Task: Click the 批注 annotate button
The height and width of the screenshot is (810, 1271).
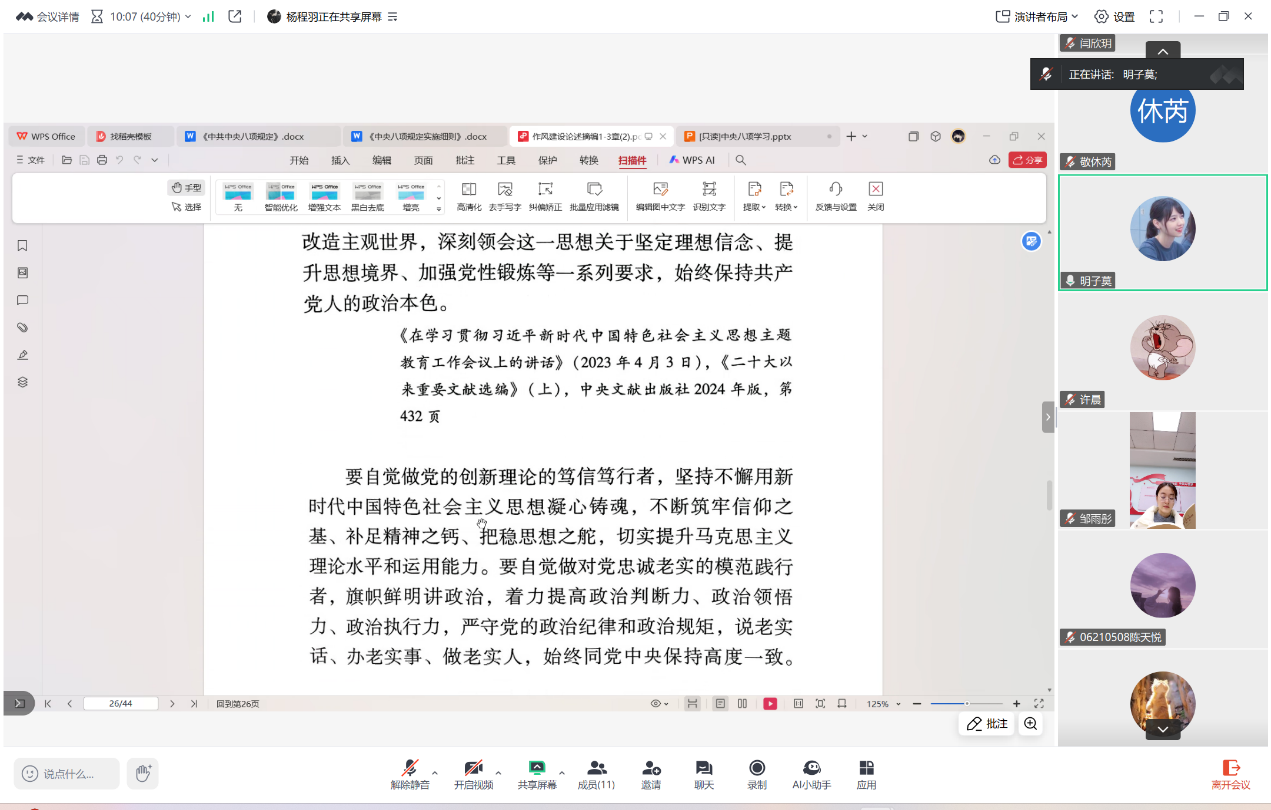Action: coord(987,724)
